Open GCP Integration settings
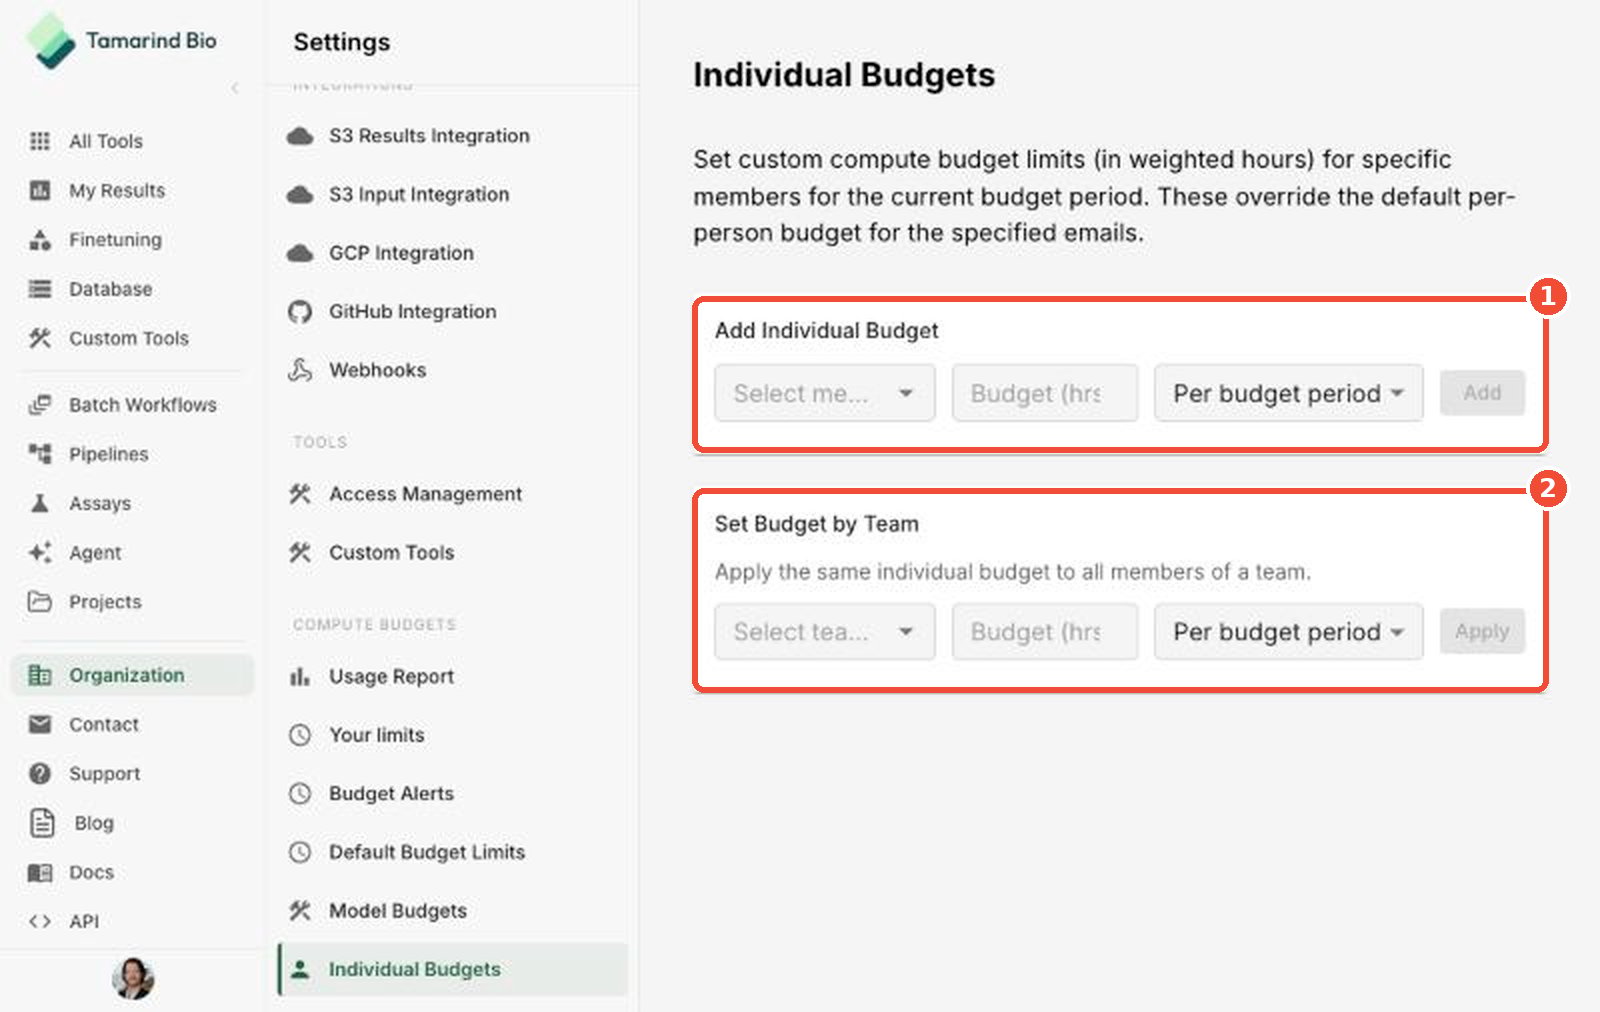The image size is (1600, 1012). pos(452,253)
